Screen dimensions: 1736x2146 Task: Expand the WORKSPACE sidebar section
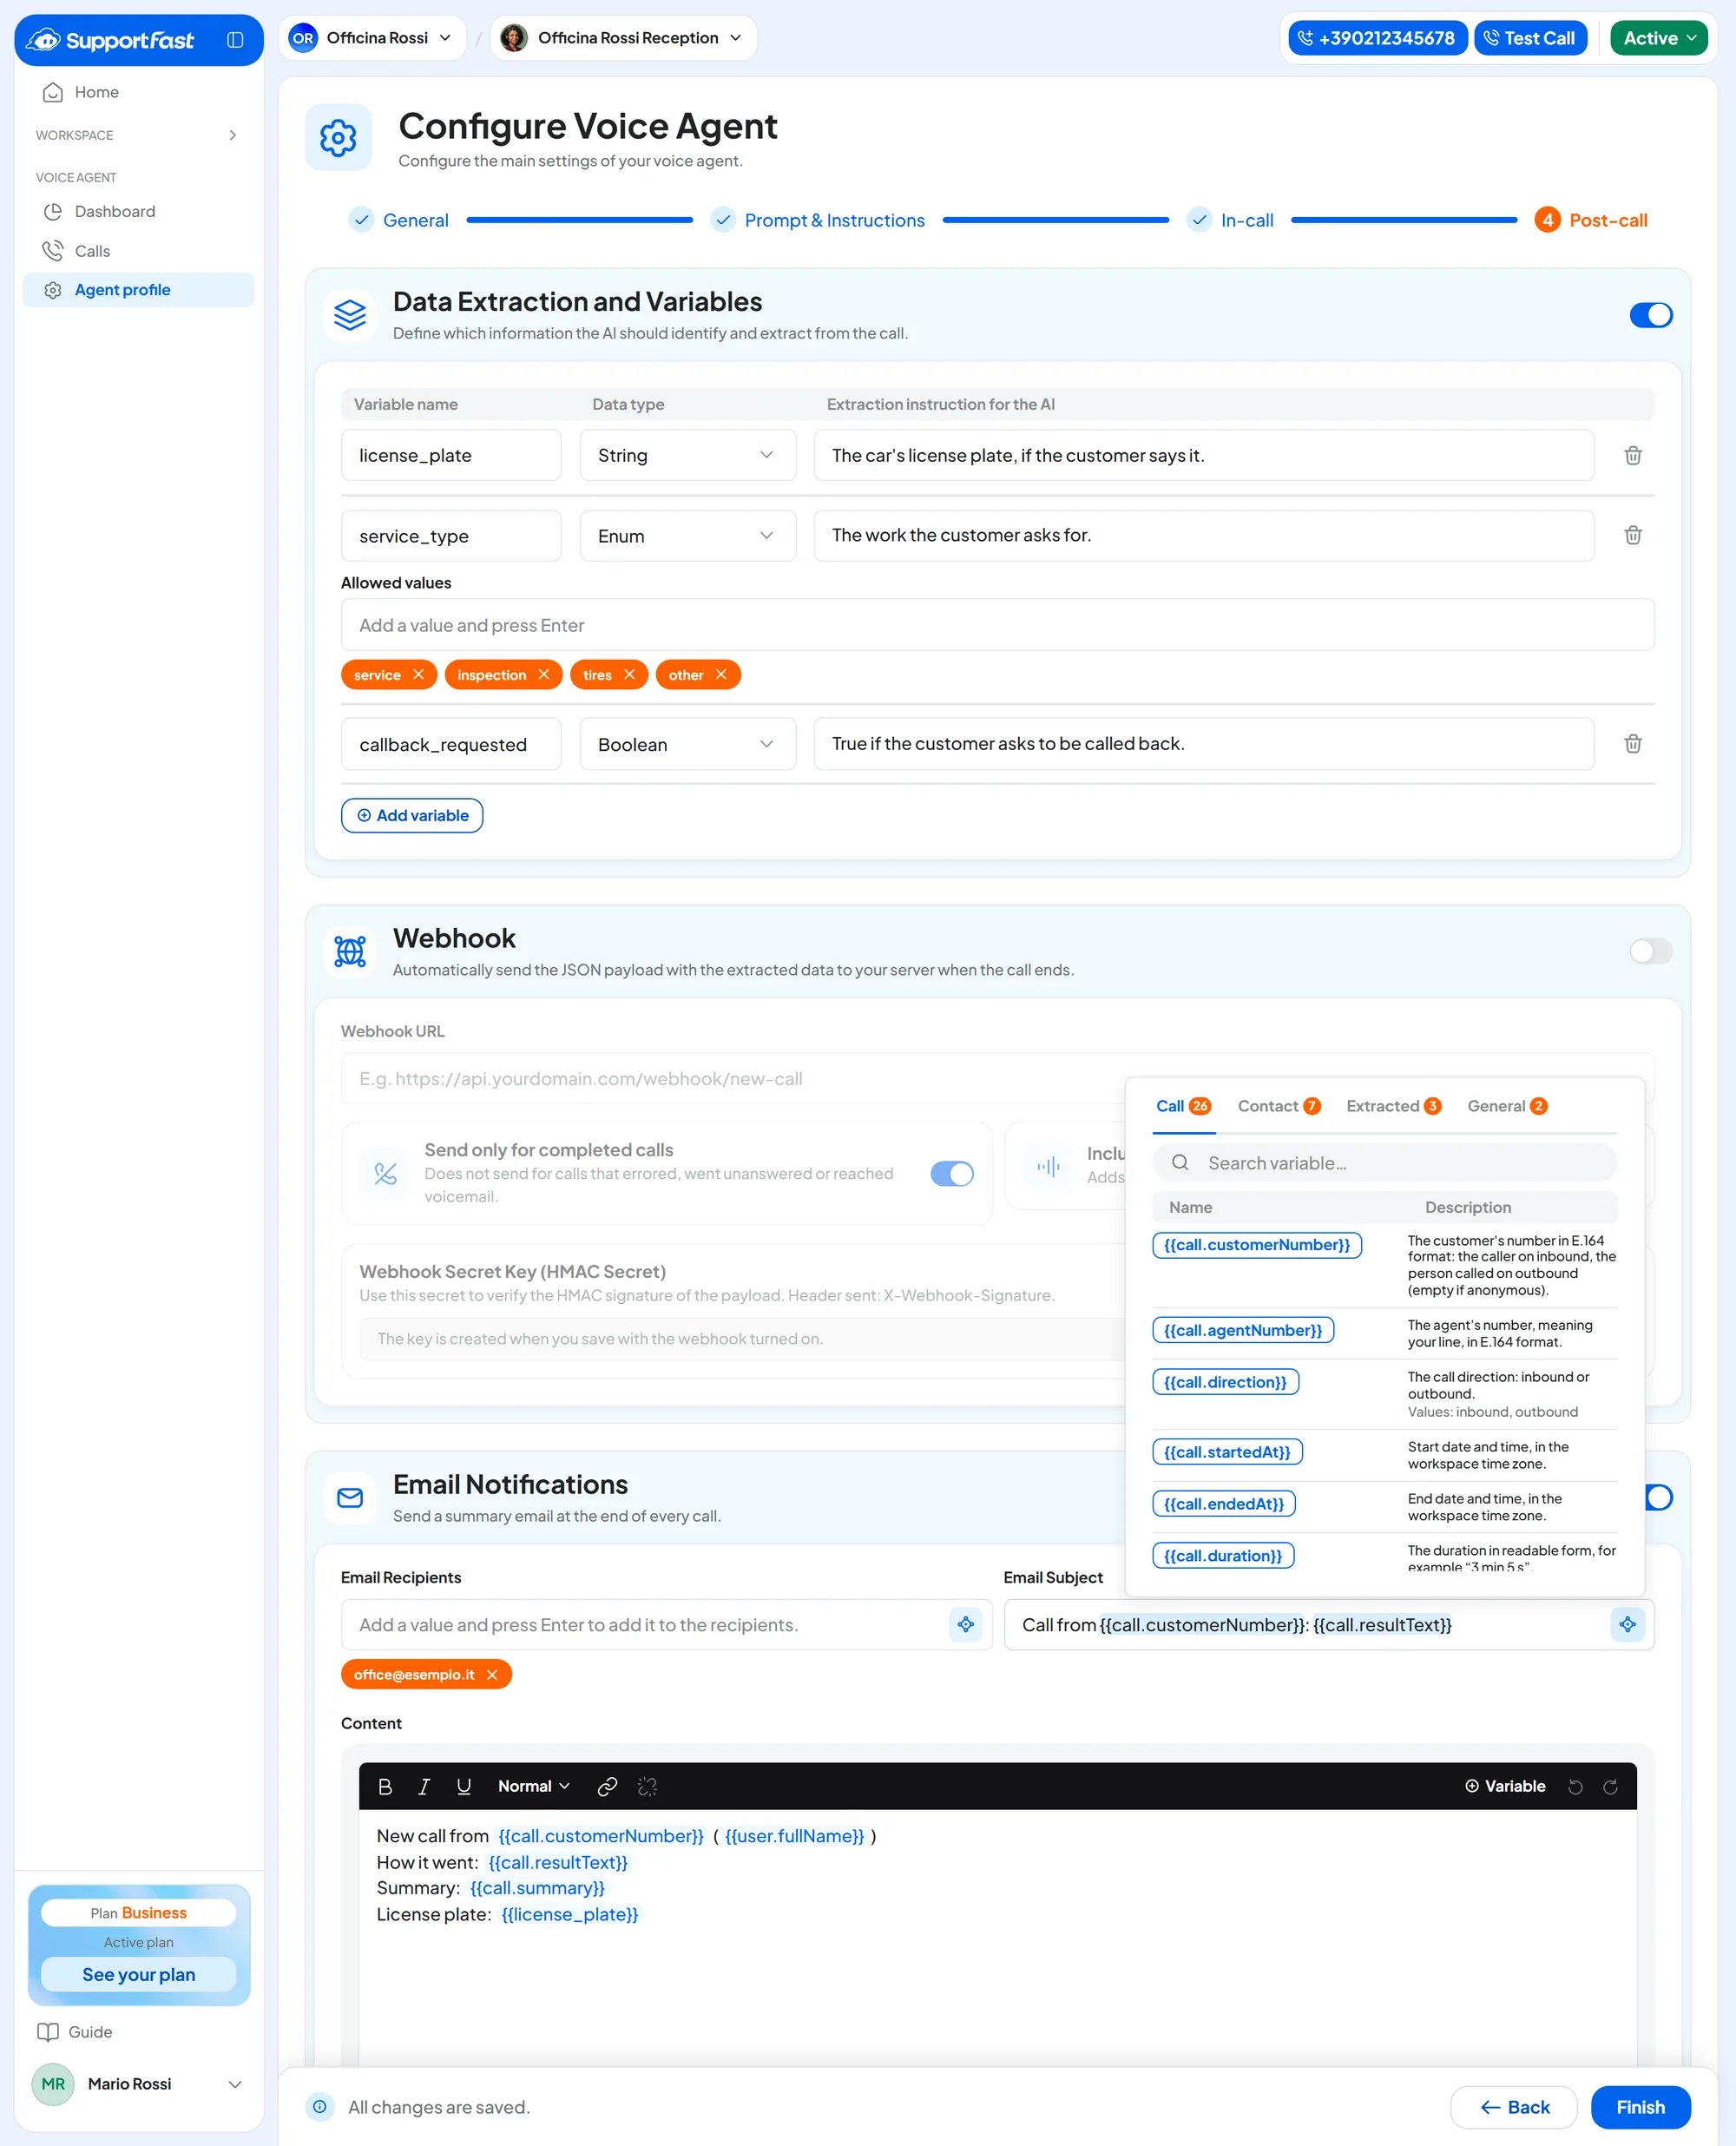point(138,135)
